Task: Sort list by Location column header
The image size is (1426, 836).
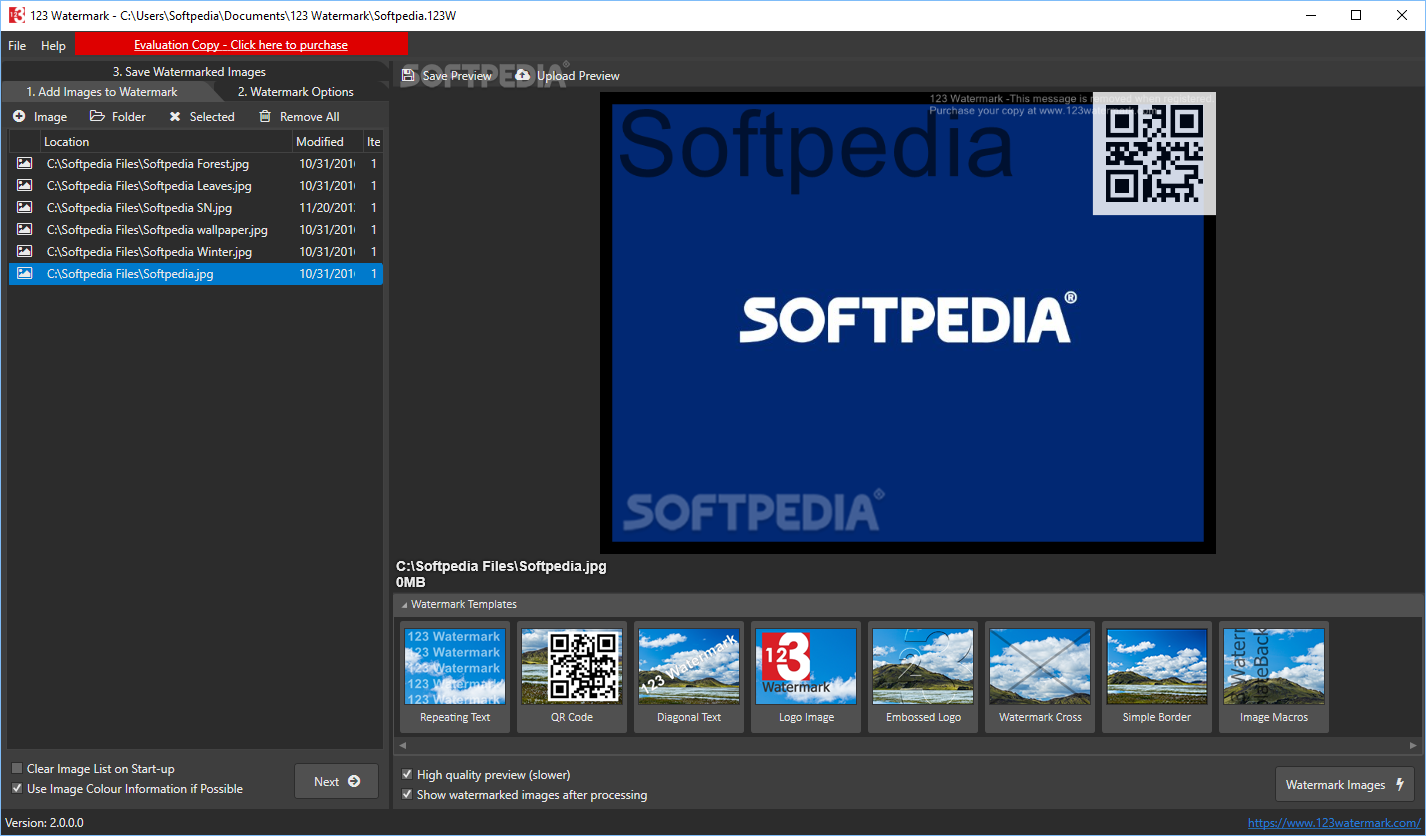Action: point(165,142)
